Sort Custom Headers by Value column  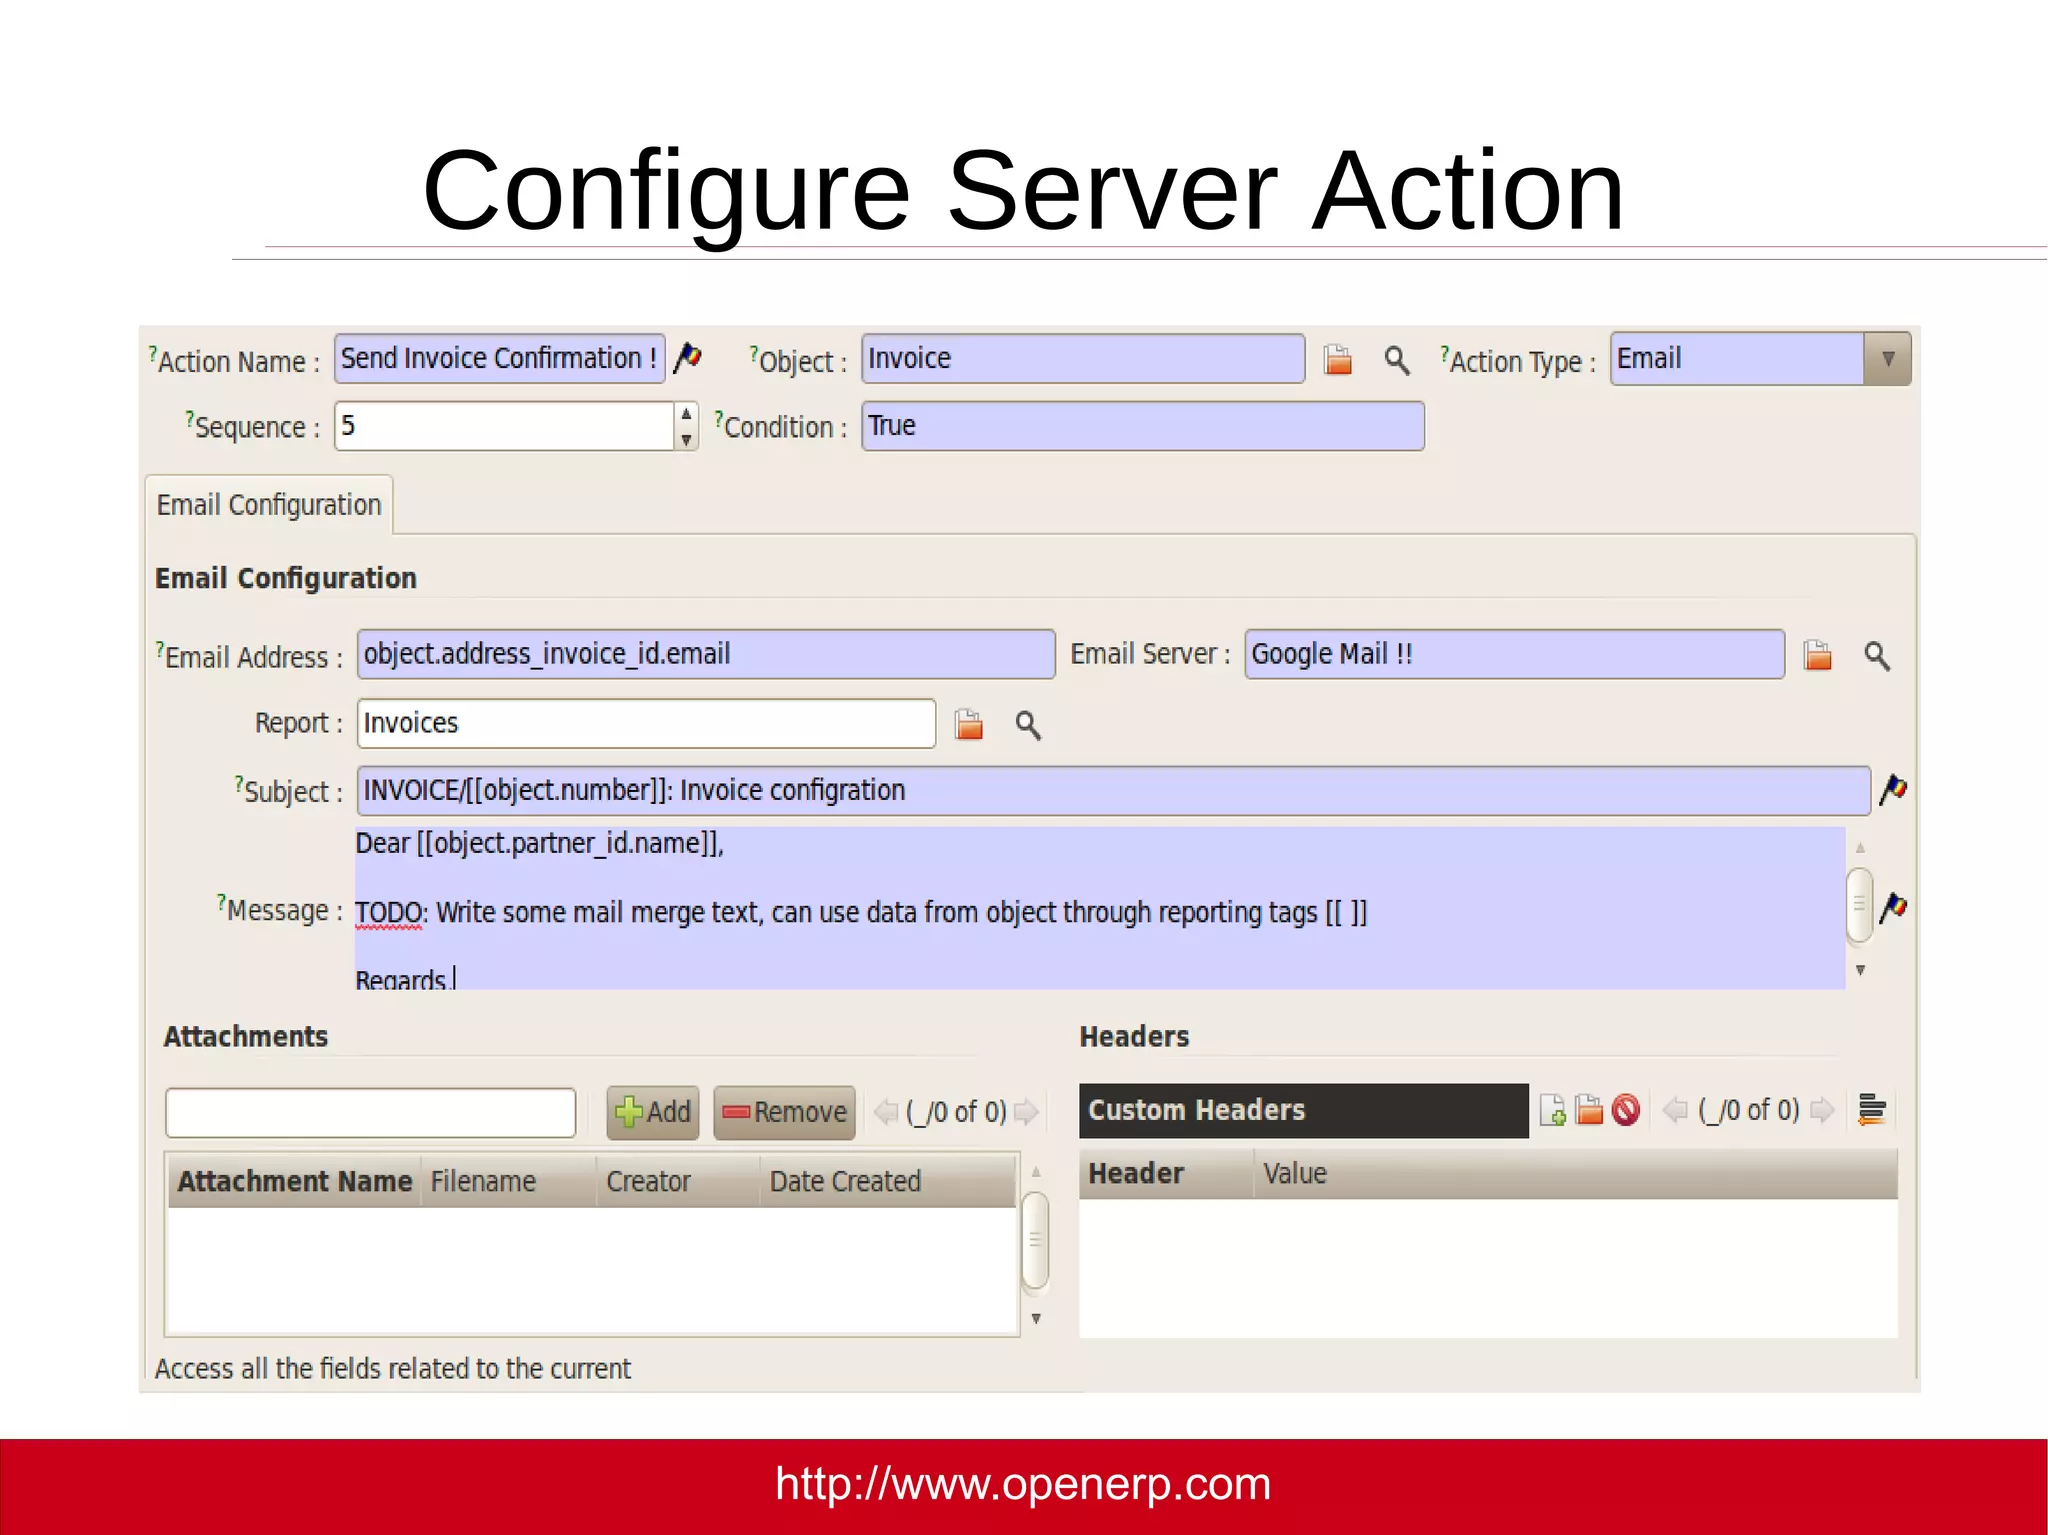(x=1575, y=1173)
